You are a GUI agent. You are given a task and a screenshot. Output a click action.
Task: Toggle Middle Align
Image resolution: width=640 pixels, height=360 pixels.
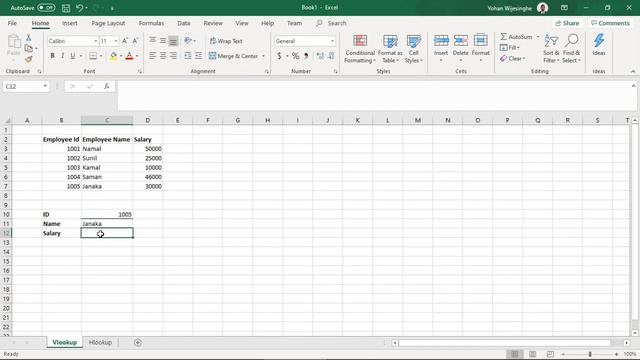[163, 40]
